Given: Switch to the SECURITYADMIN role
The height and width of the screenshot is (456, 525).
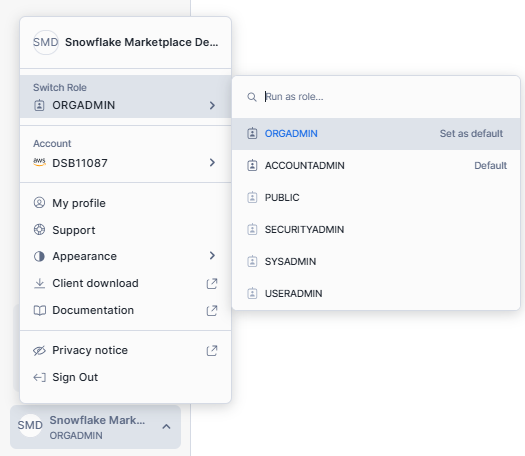Looking at the screenshot, I should (376, 229).
